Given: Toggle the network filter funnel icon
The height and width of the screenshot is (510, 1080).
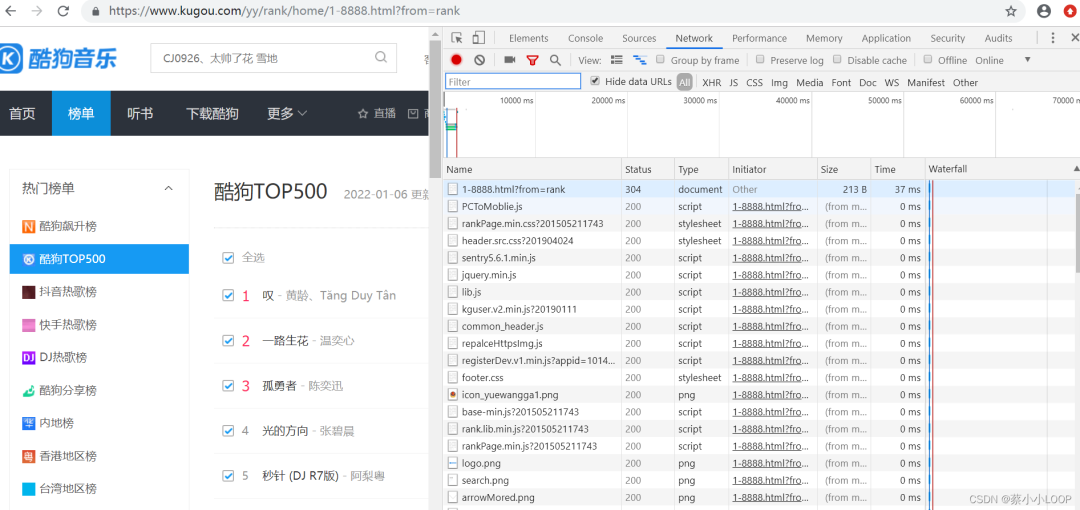Looking at the screenshot, I should point(532,60).
